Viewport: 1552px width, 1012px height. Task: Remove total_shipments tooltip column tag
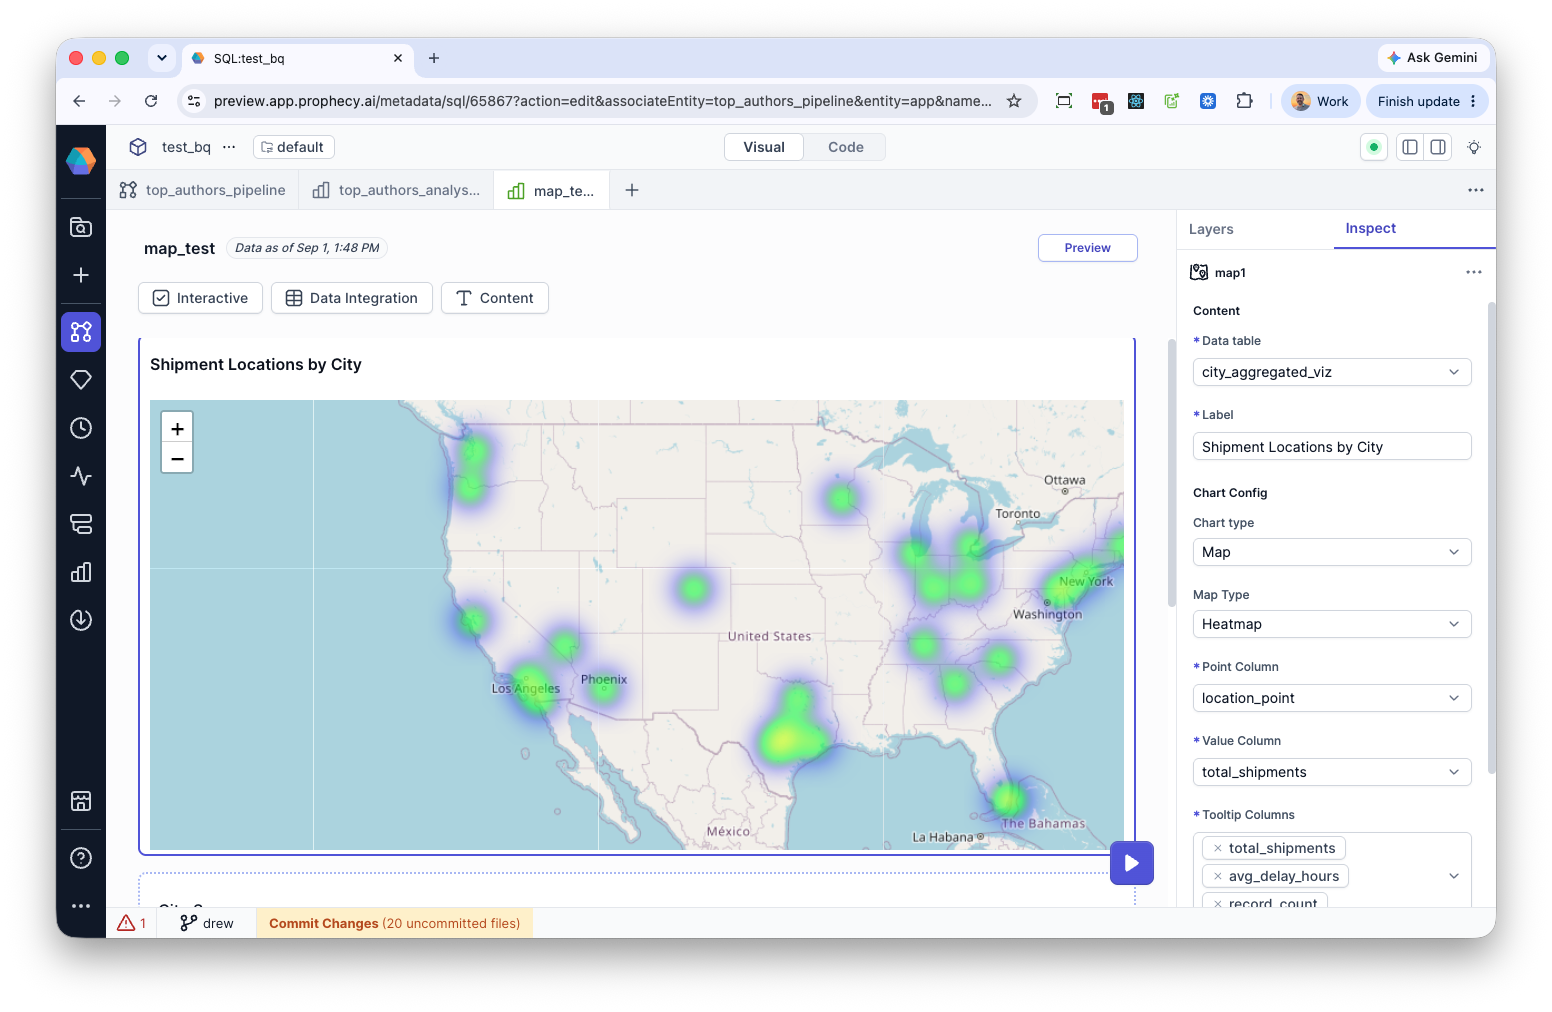click(1217, 848)
